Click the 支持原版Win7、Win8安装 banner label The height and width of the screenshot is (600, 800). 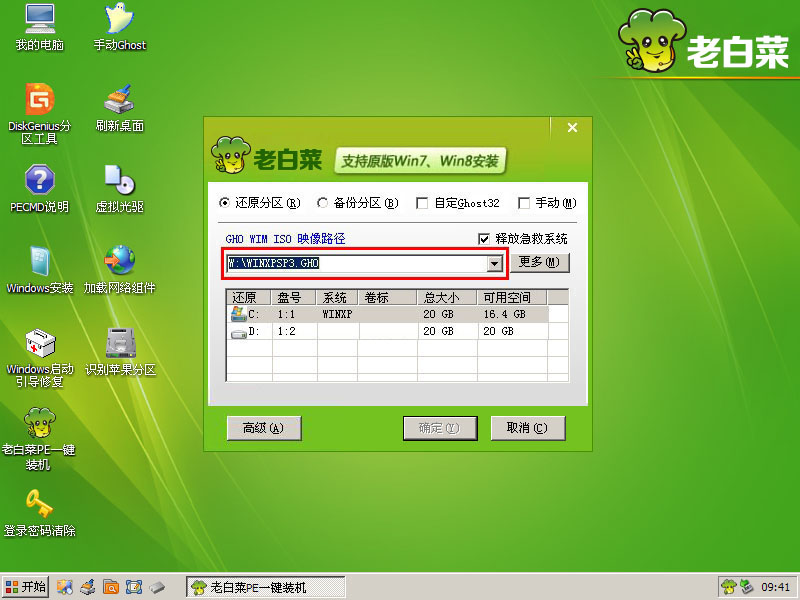(x=419, y=161)
